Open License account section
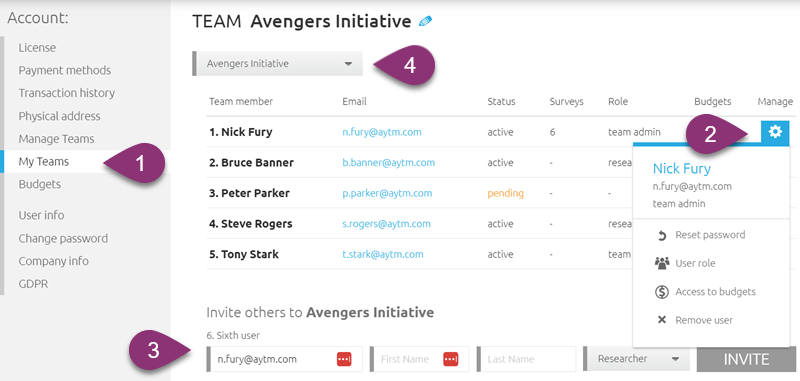The height and width of the screenshot is (381, 800). click(x=37, y=47)
